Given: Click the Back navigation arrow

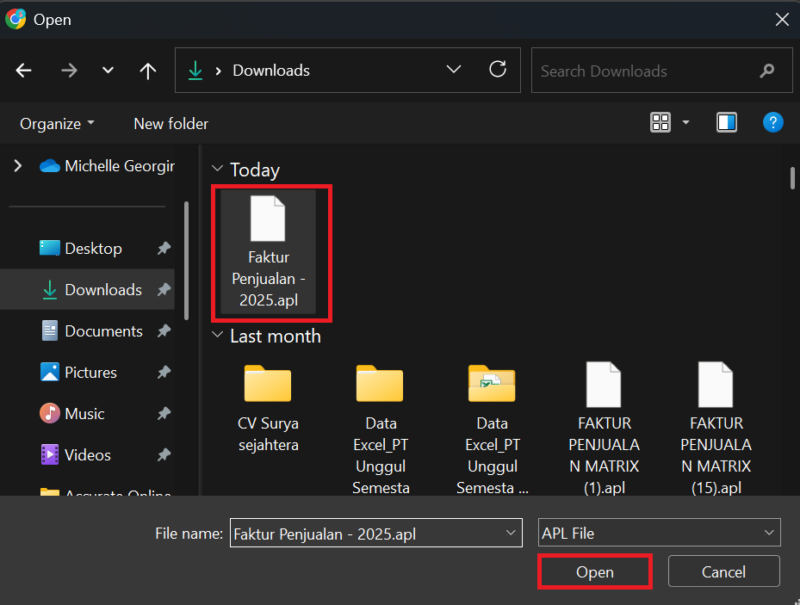Looking at the screenshot, I should pos(24,71).
